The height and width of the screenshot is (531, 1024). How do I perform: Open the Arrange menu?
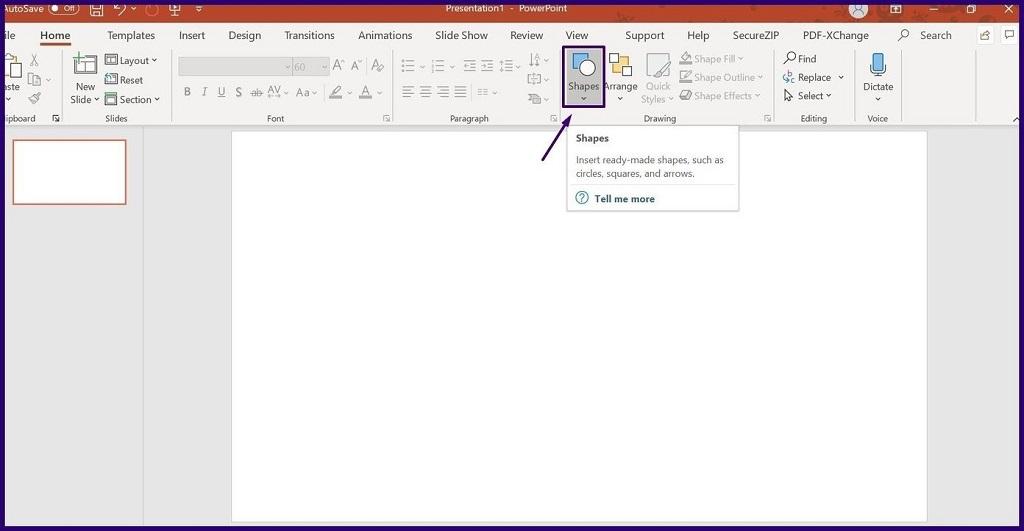[620, 77]
